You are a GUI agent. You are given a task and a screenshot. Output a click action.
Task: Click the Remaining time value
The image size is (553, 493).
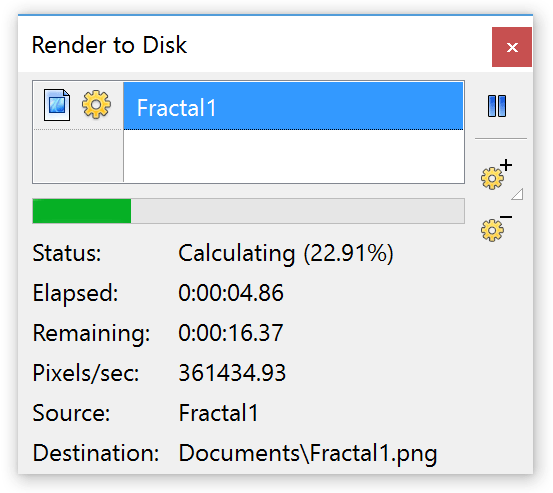coord(231,333)
